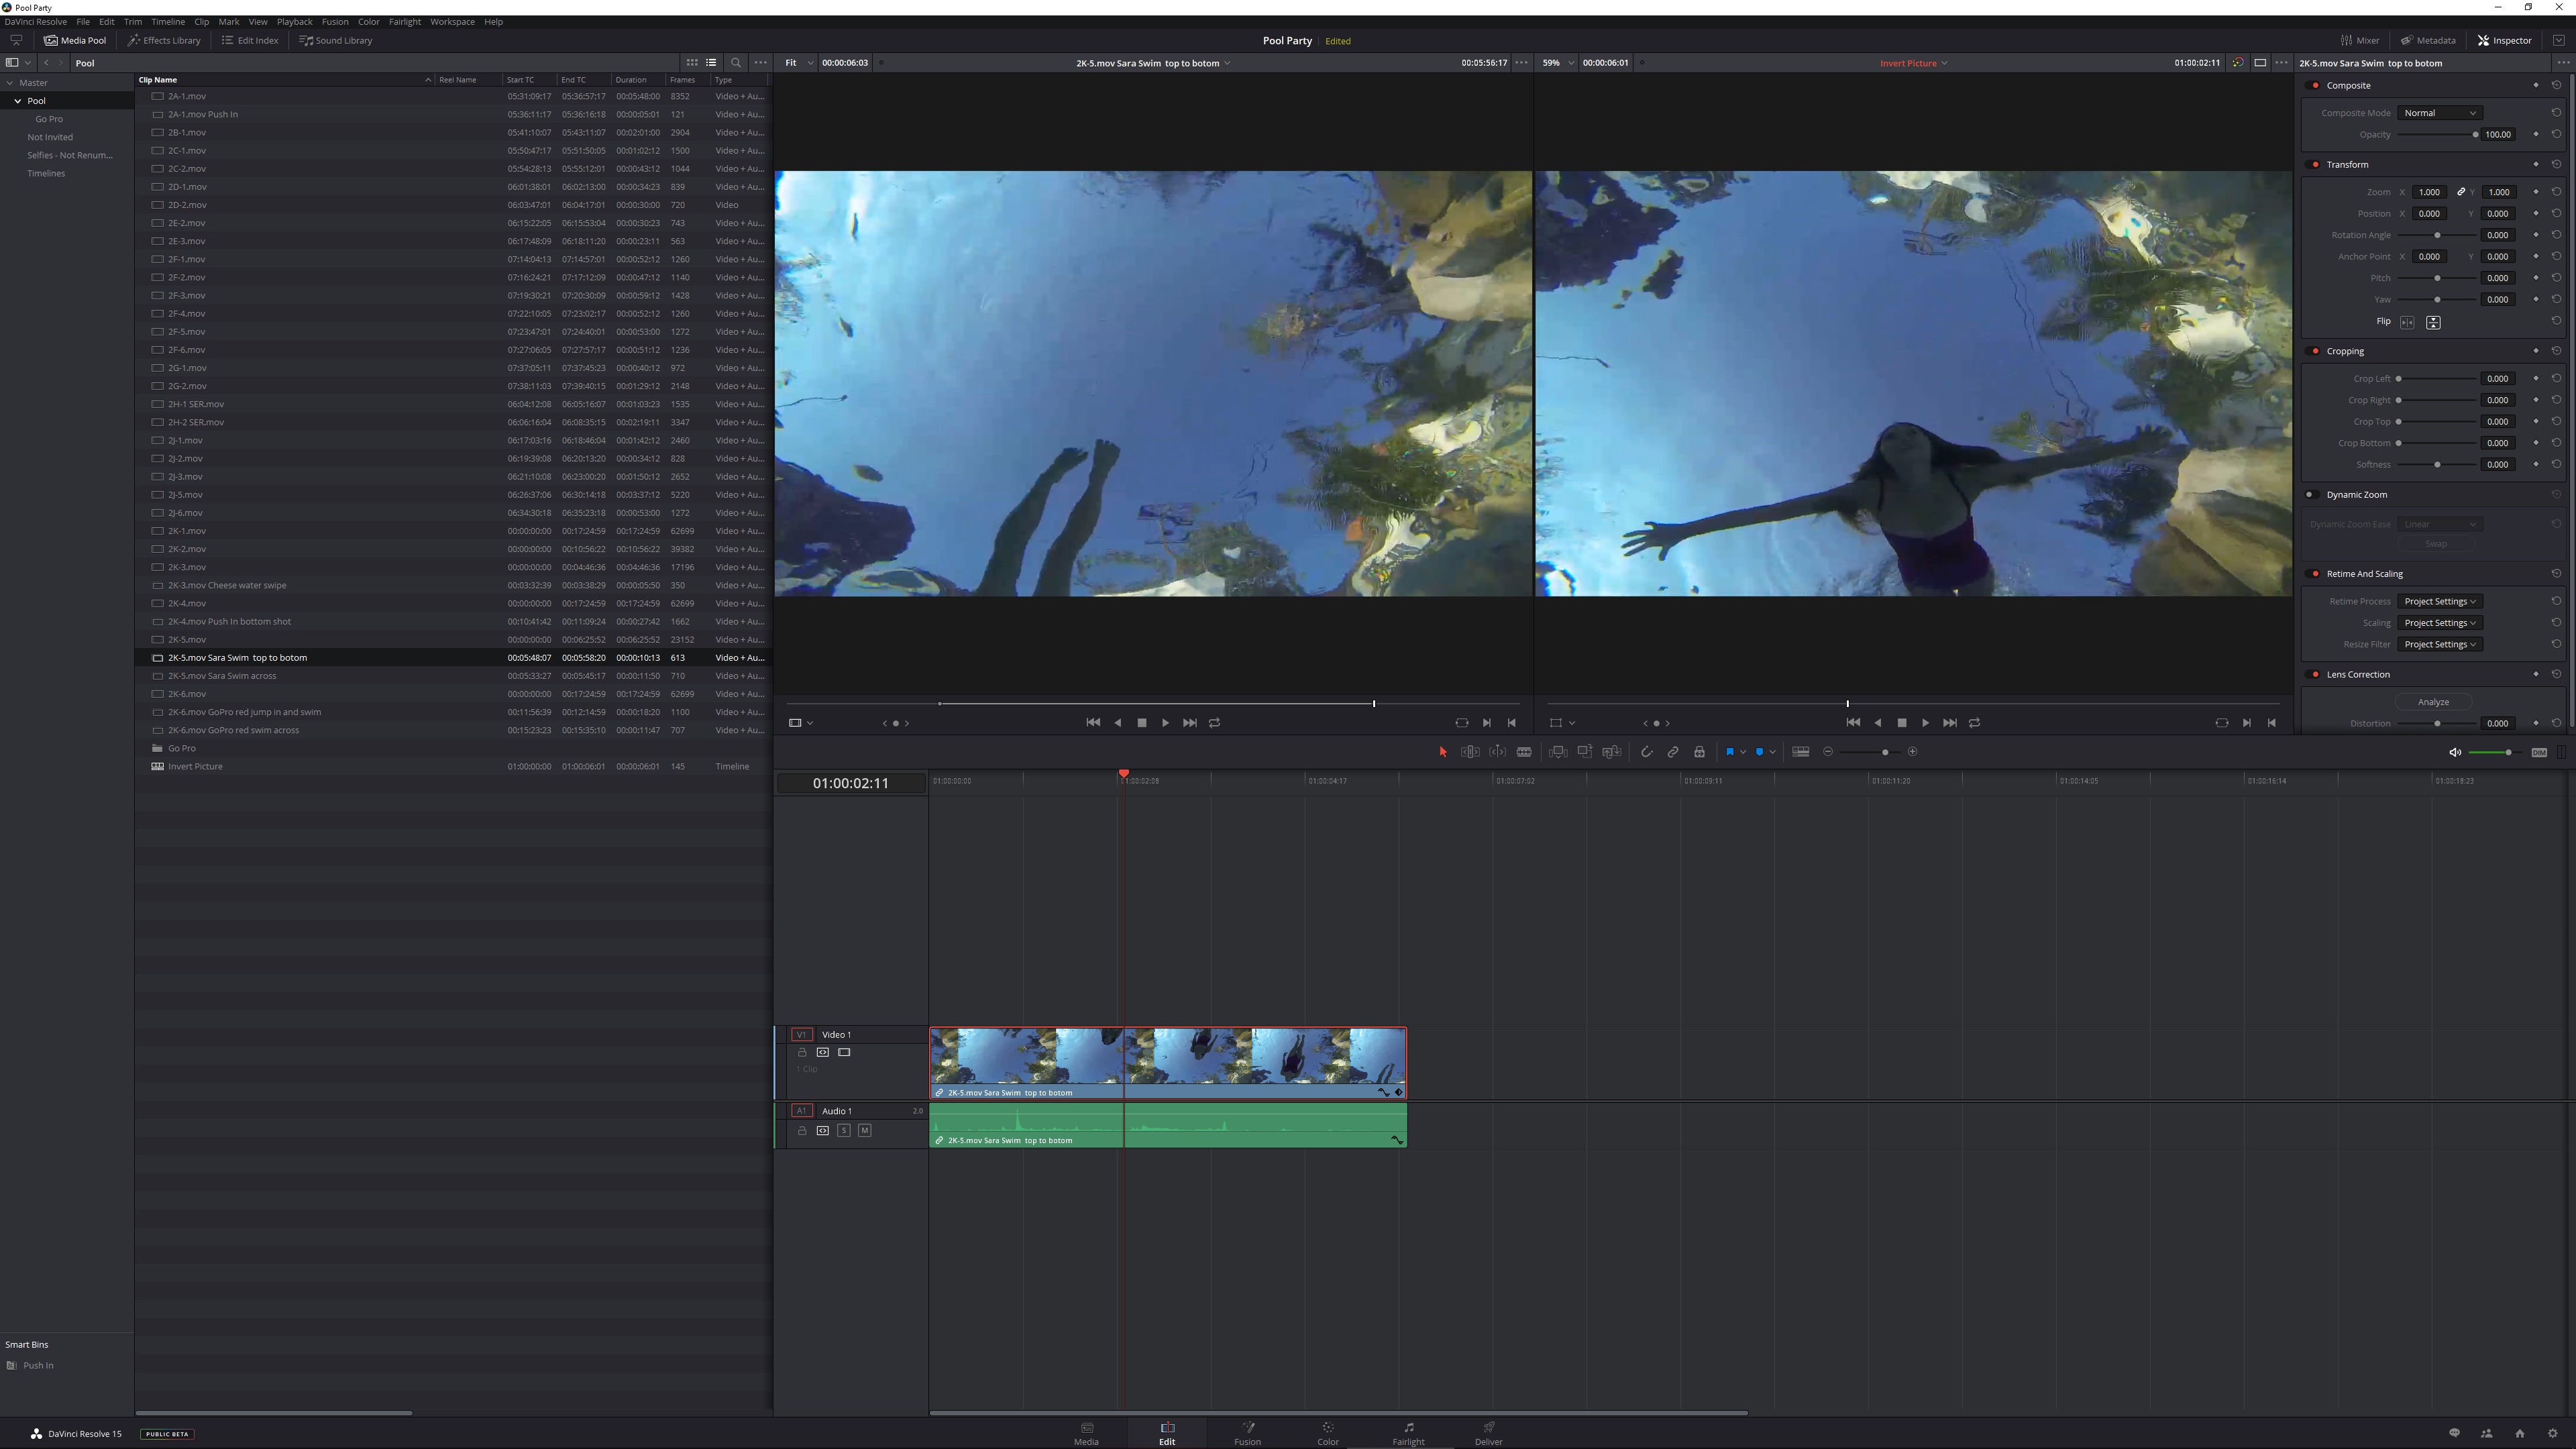Open the Marker color dropdown arrow

1772,752
